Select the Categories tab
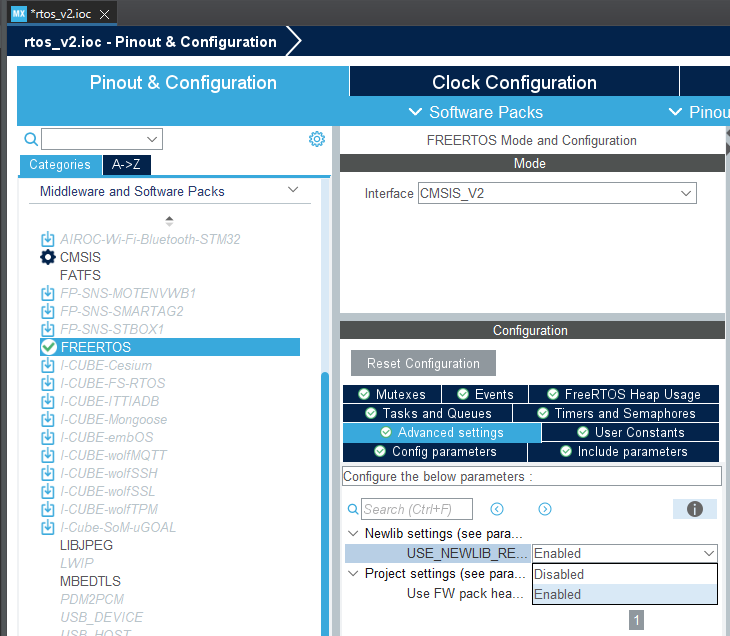Viewport: 730px width, 636px height. [60, 164]
